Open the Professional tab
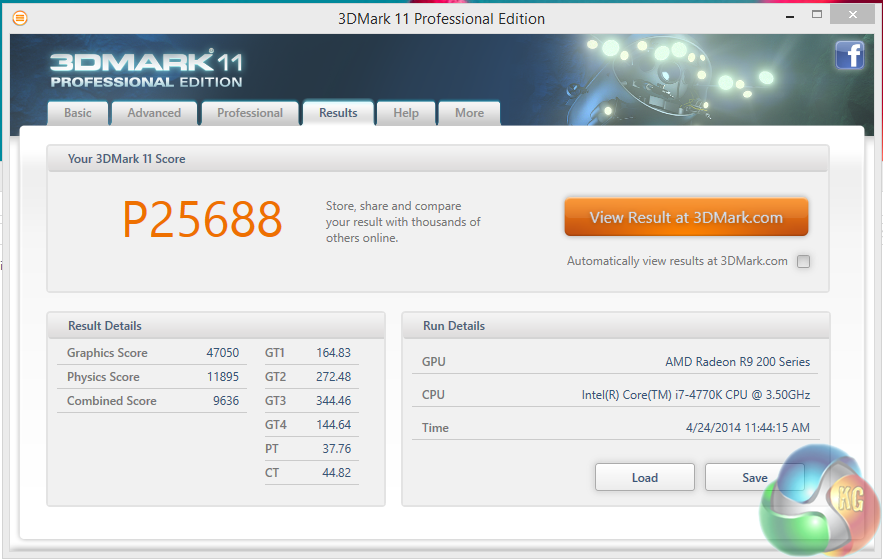 [250, 113]
